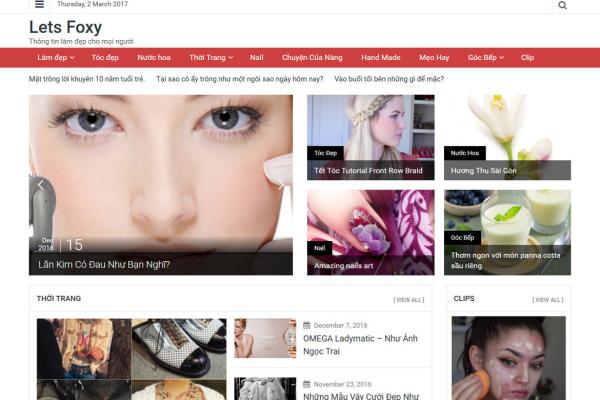600x400 pixels.
Task: Click calendar icon beside November 23, 2016
Action: click(x=306, y=384)
